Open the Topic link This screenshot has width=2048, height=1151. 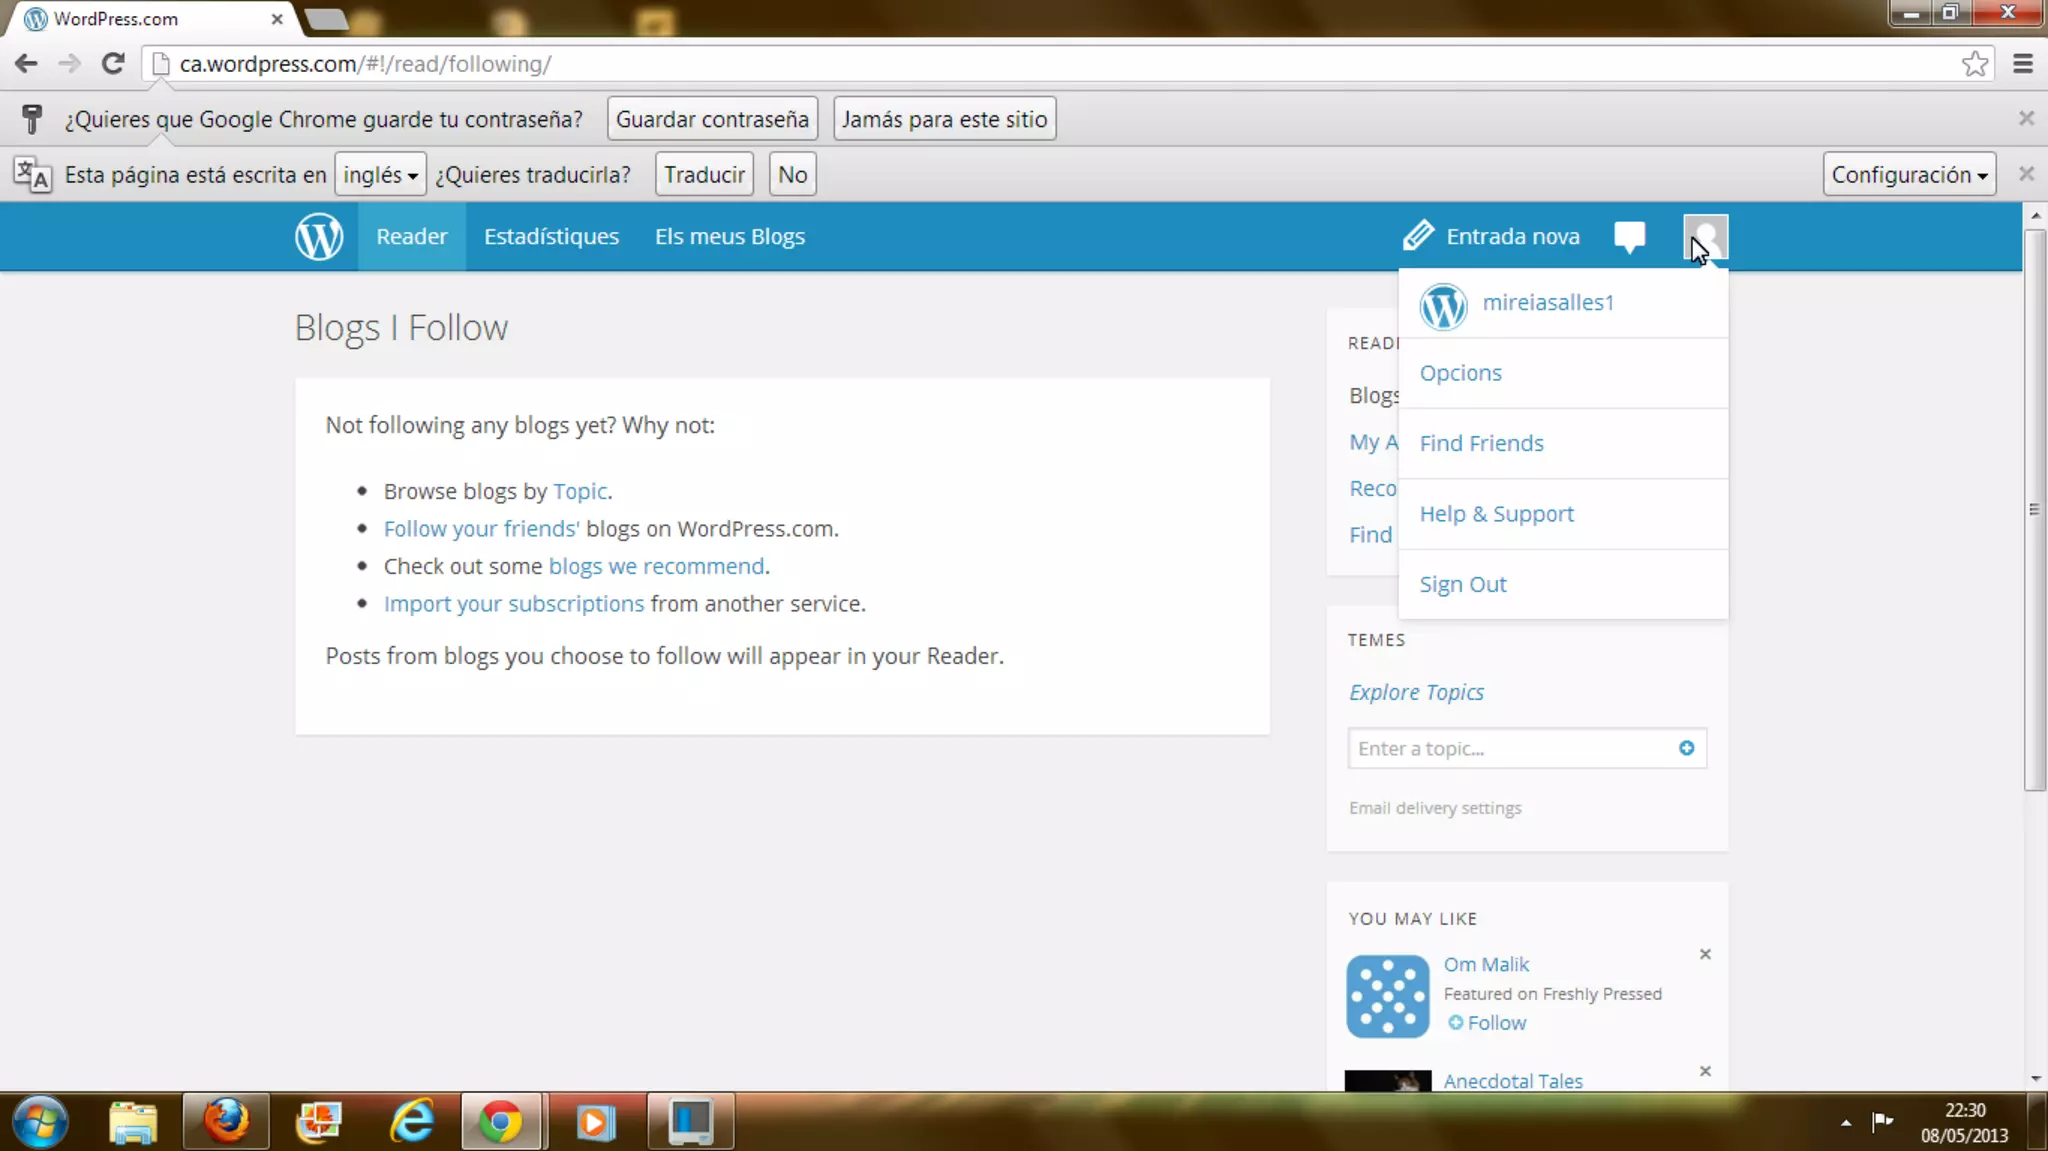(580, 491)
